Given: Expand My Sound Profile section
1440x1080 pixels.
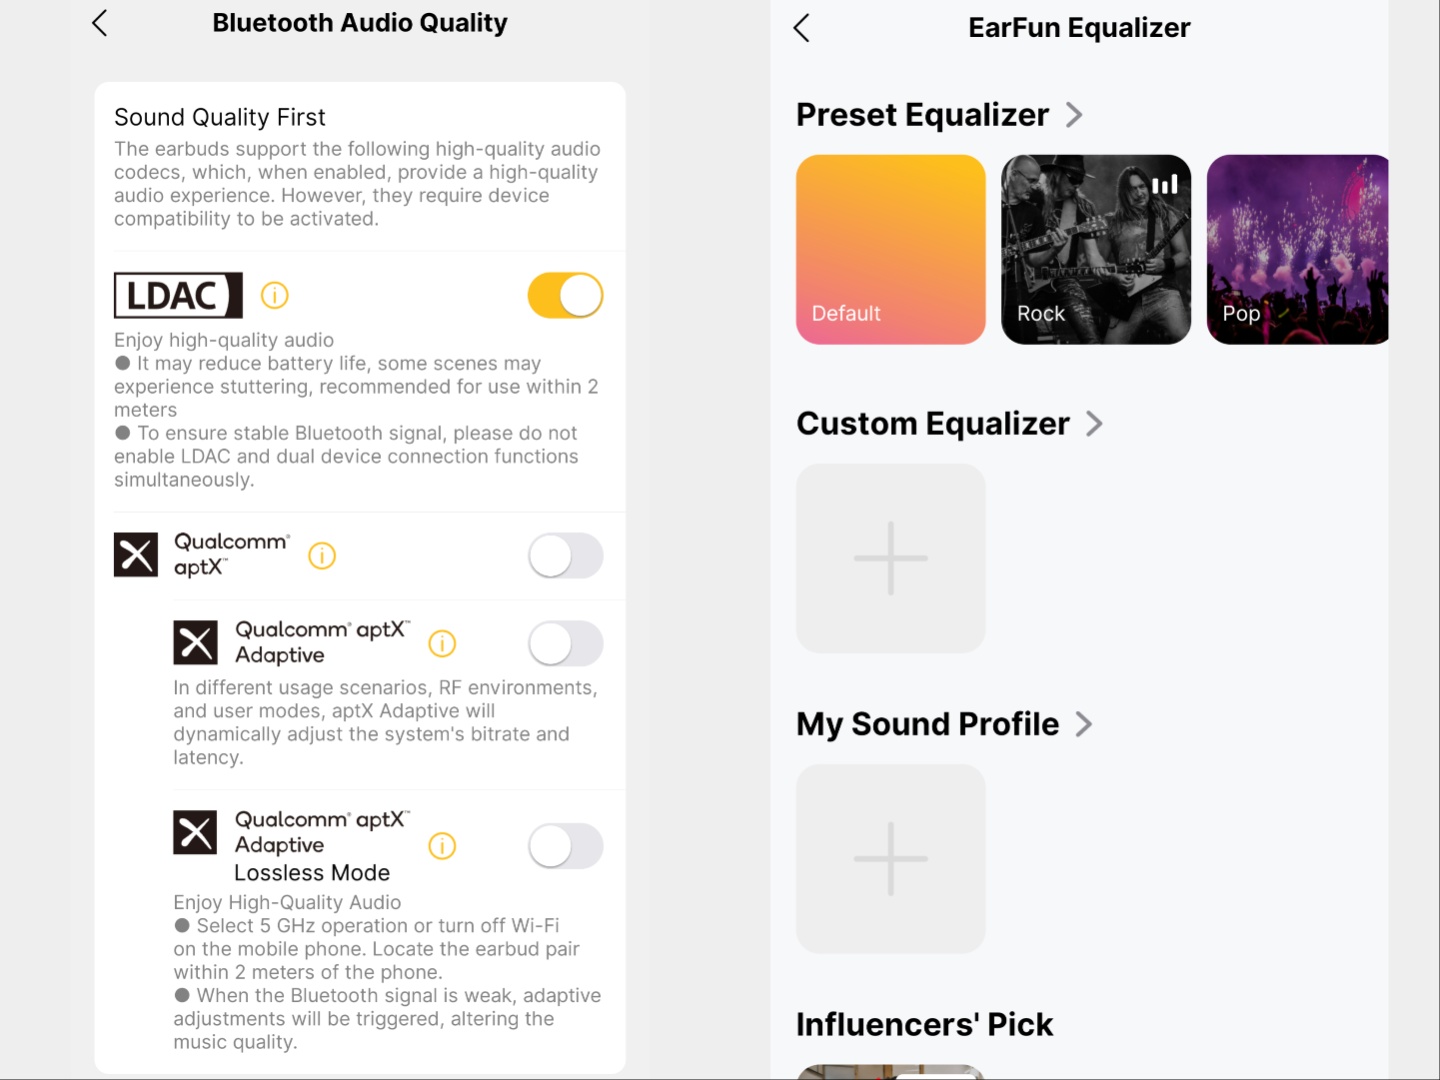Looking at the screenshot, I should pos(1083,724).
